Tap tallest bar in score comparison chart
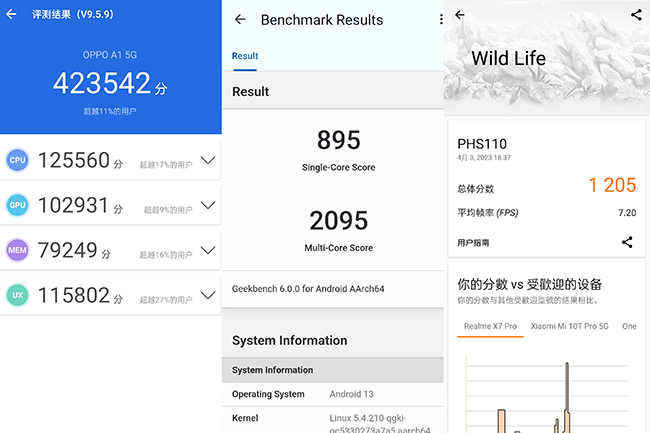 click(567, 398)
